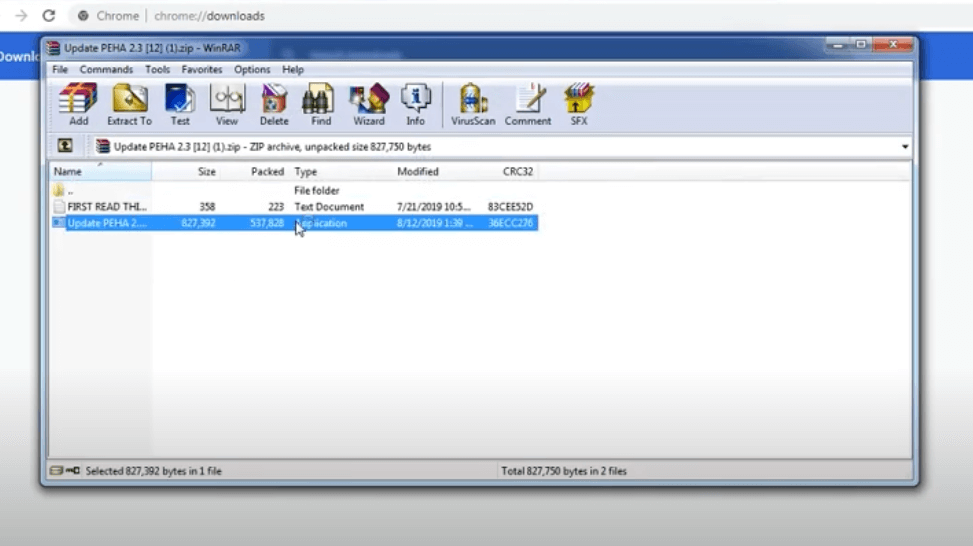Click the WinRAR title bar icon

53,48
